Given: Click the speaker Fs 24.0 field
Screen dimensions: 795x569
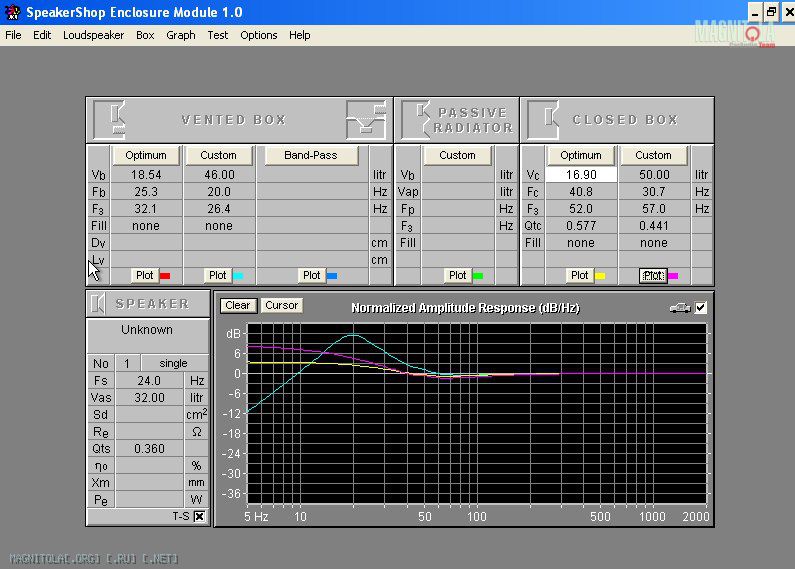Looking at the screenshot, I should click(149, 380).
